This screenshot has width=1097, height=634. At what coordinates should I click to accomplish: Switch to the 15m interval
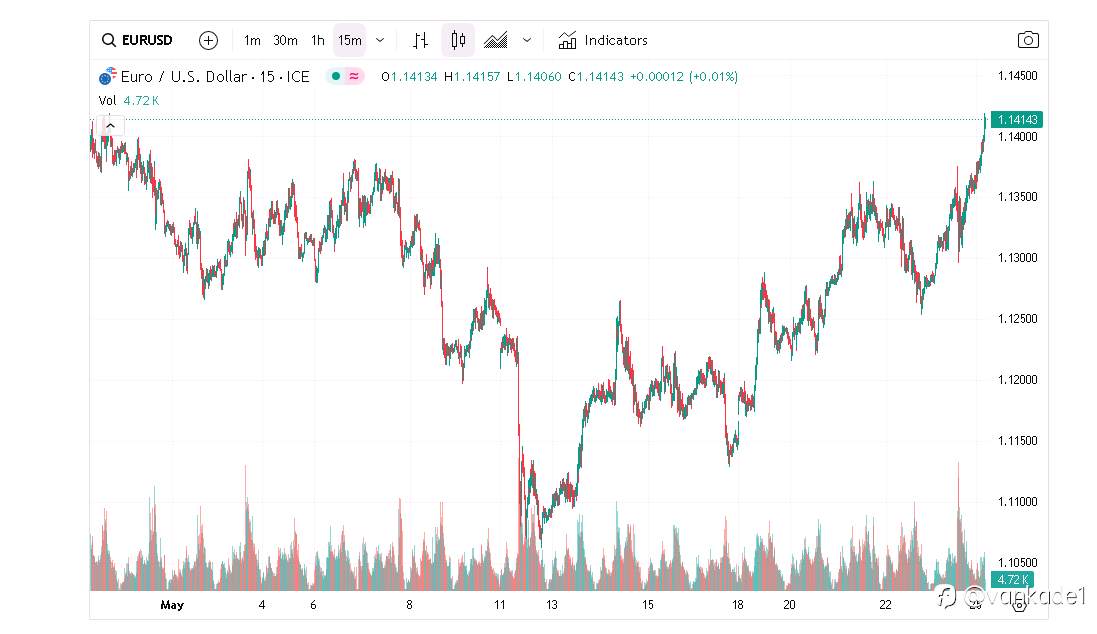(x=349, y=41)
